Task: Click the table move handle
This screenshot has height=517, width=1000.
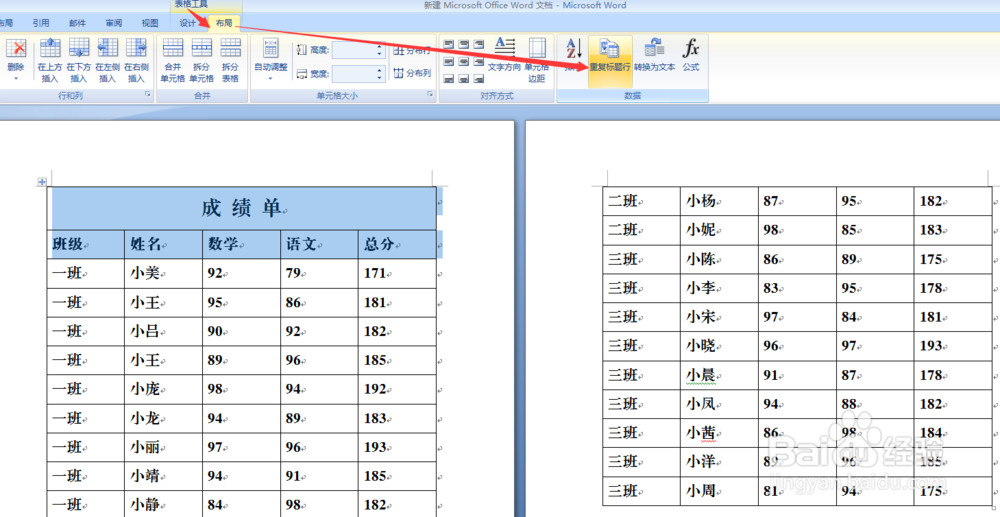Action: click(43, 182)
